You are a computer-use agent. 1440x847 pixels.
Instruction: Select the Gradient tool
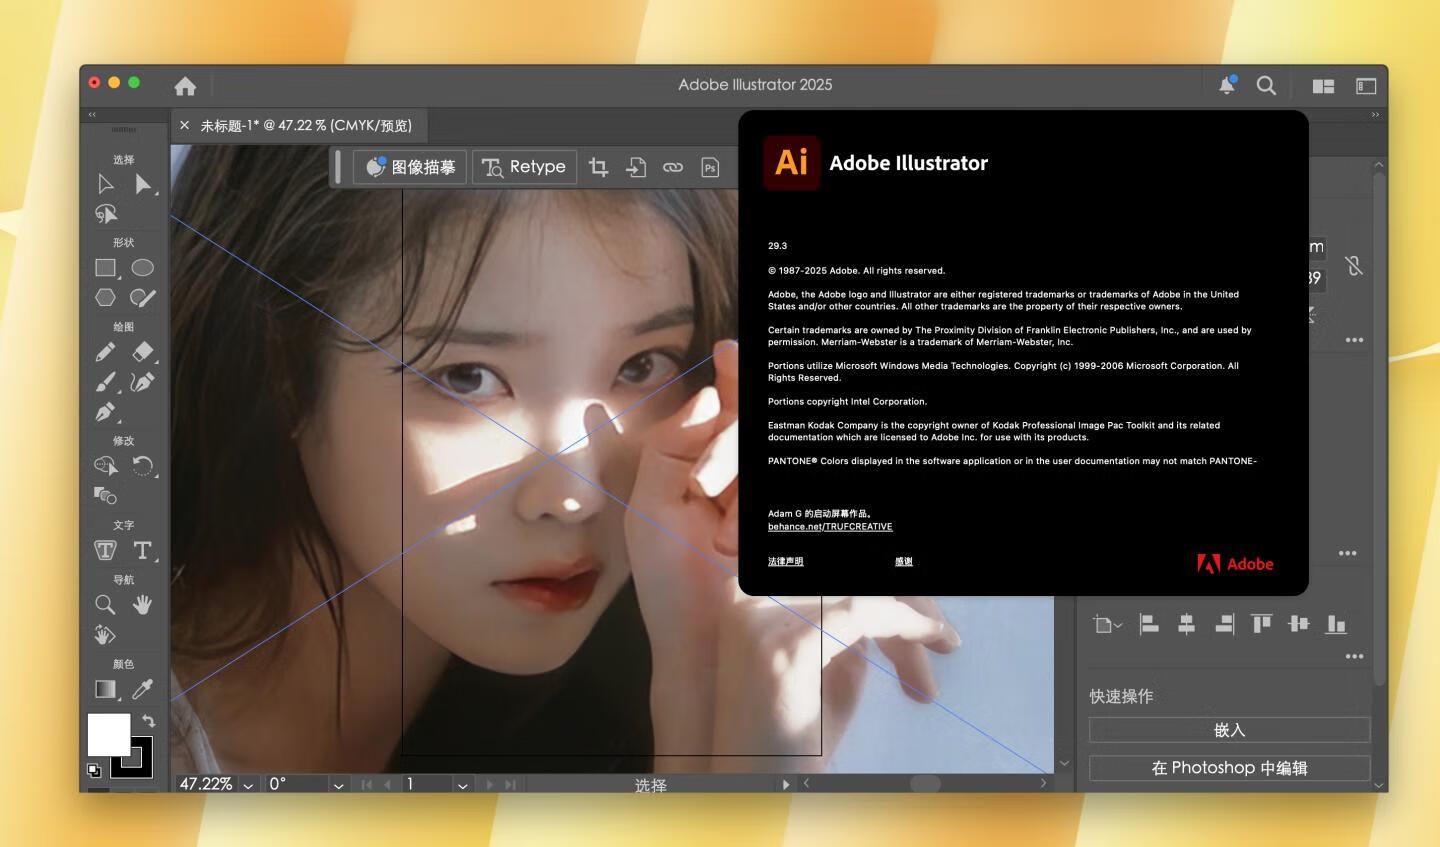pos(105,689)
